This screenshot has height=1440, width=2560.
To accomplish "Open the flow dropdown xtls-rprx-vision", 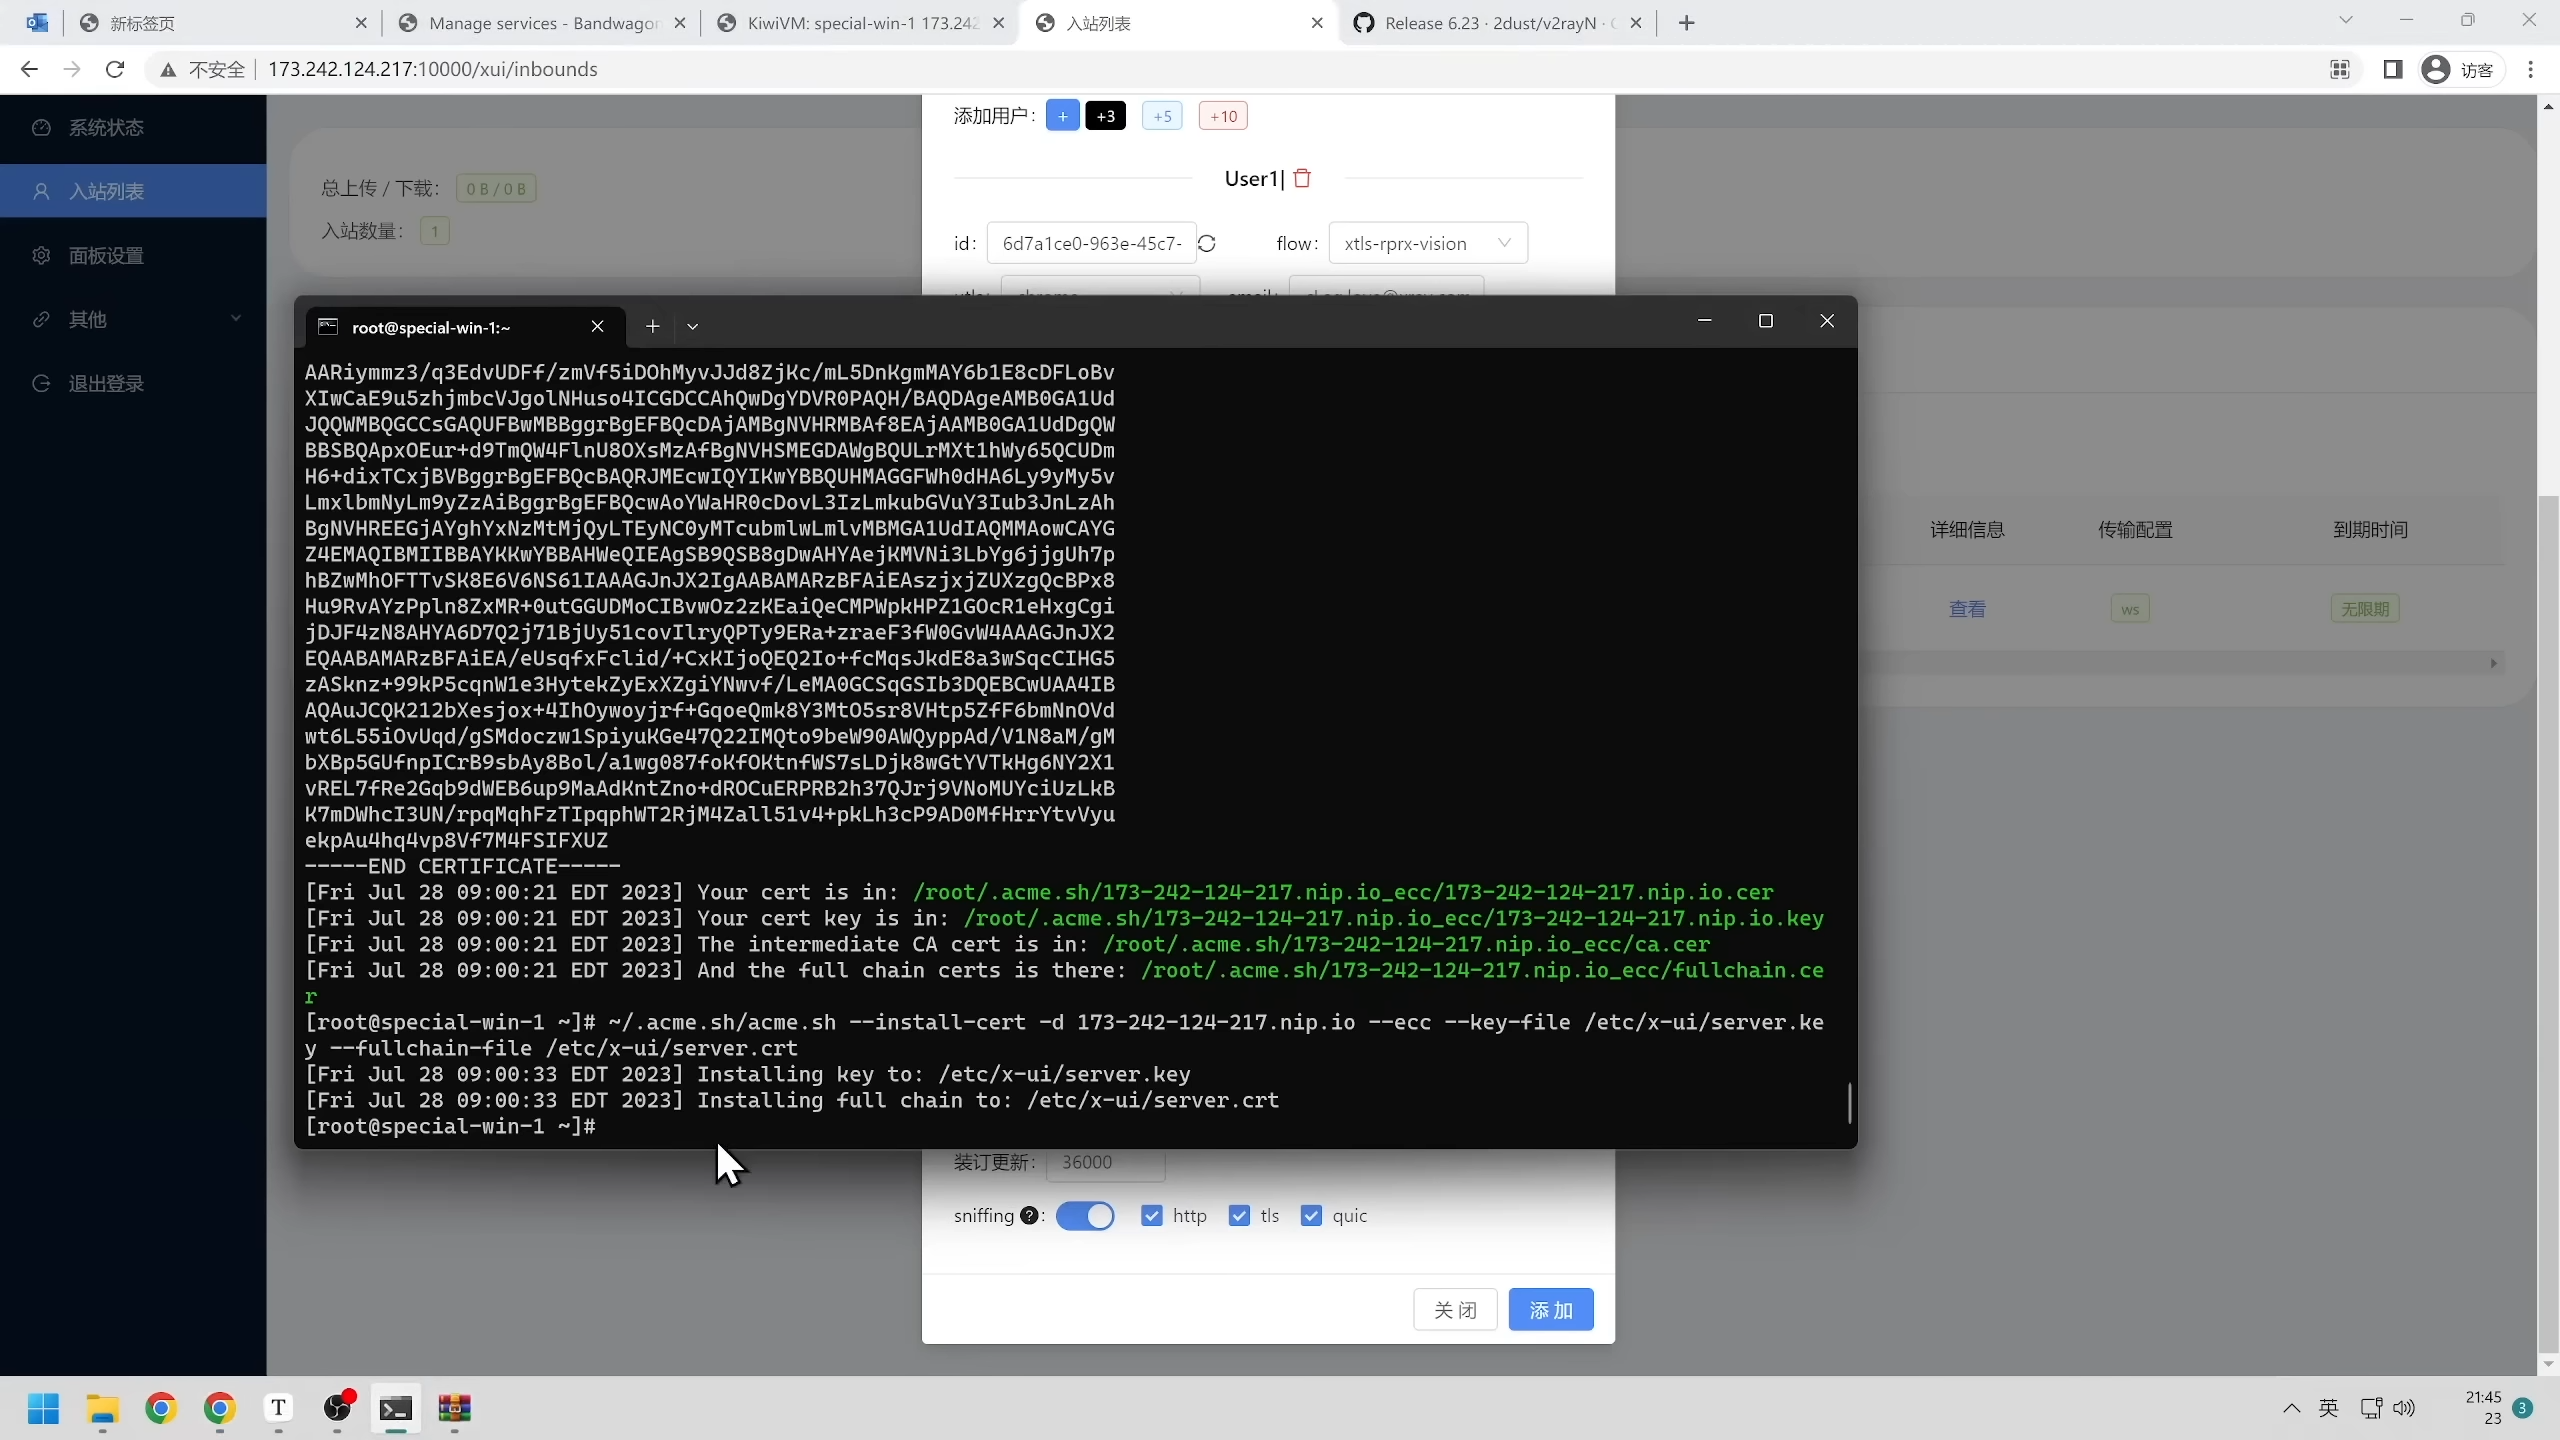I will 1428,243.
